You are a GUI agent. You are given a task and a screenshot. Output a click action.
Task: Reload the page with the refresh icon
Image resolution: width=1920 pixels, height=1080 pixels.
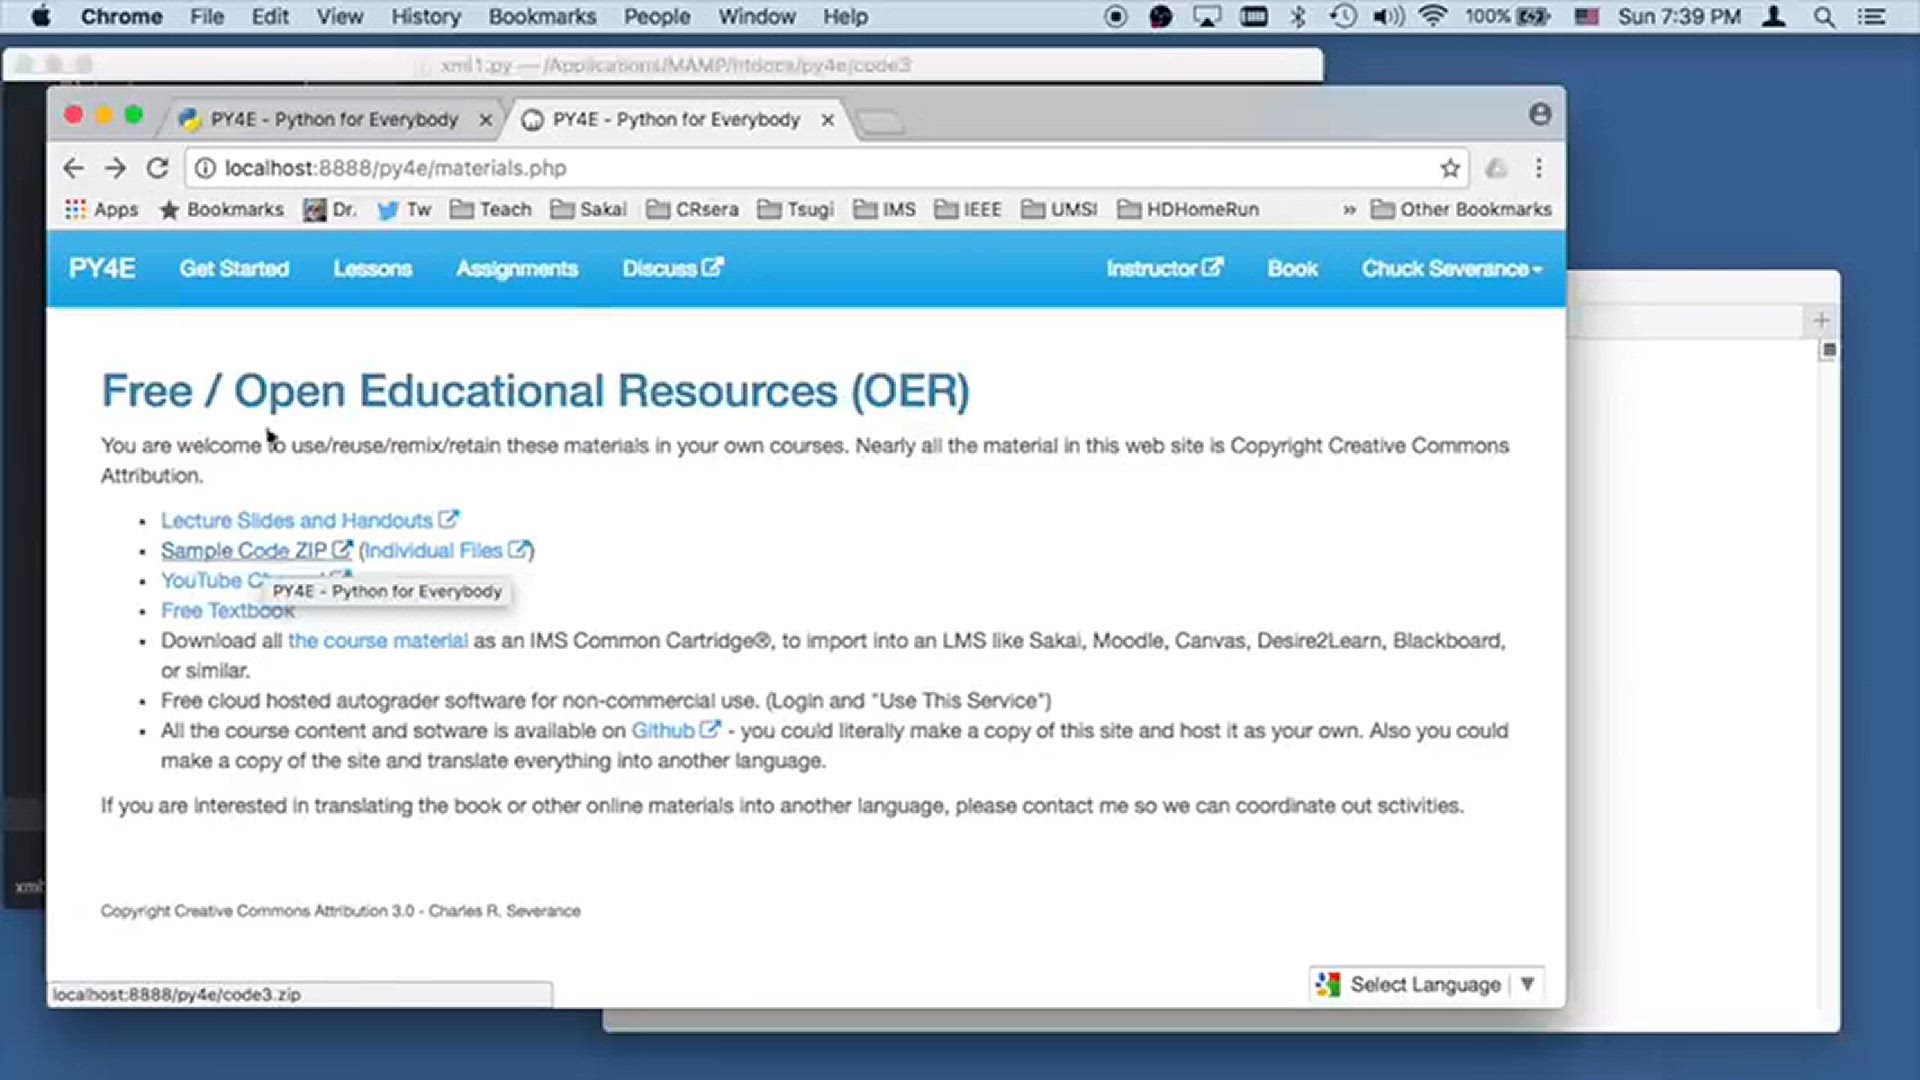(x=157, y=168)
